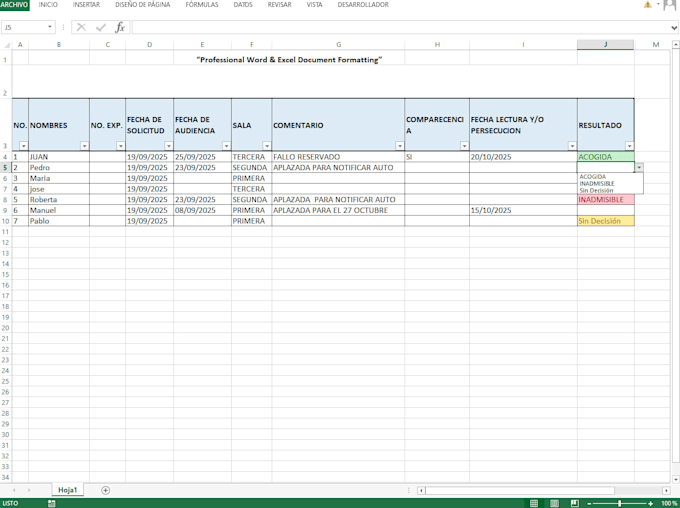Click the select-all corner triangle
Screen dimensions: 680x508
point(6,45)
